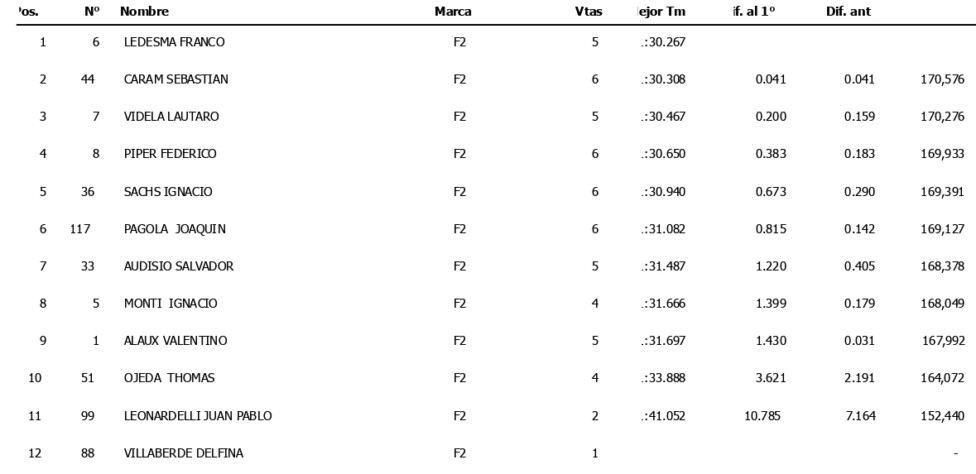Click the Marca column header

(460, 13)
